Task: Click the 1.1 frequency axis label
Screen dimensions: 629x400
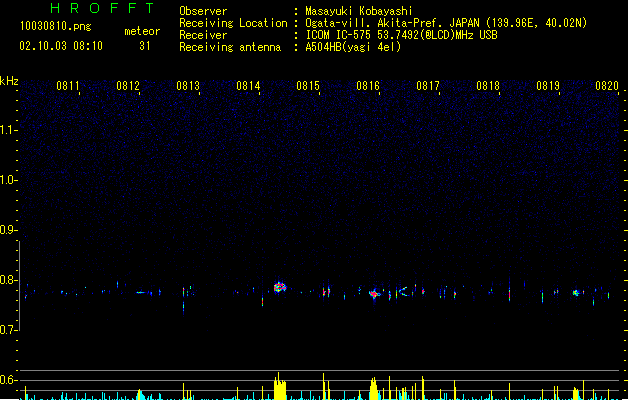Action: click(x=8, y=130)
